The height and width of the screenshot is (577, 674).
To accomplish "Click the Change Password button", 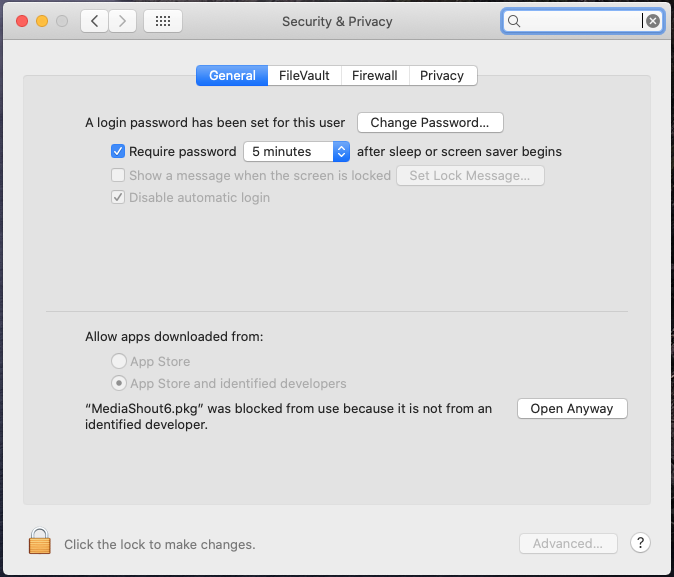I will pos(430,123).
